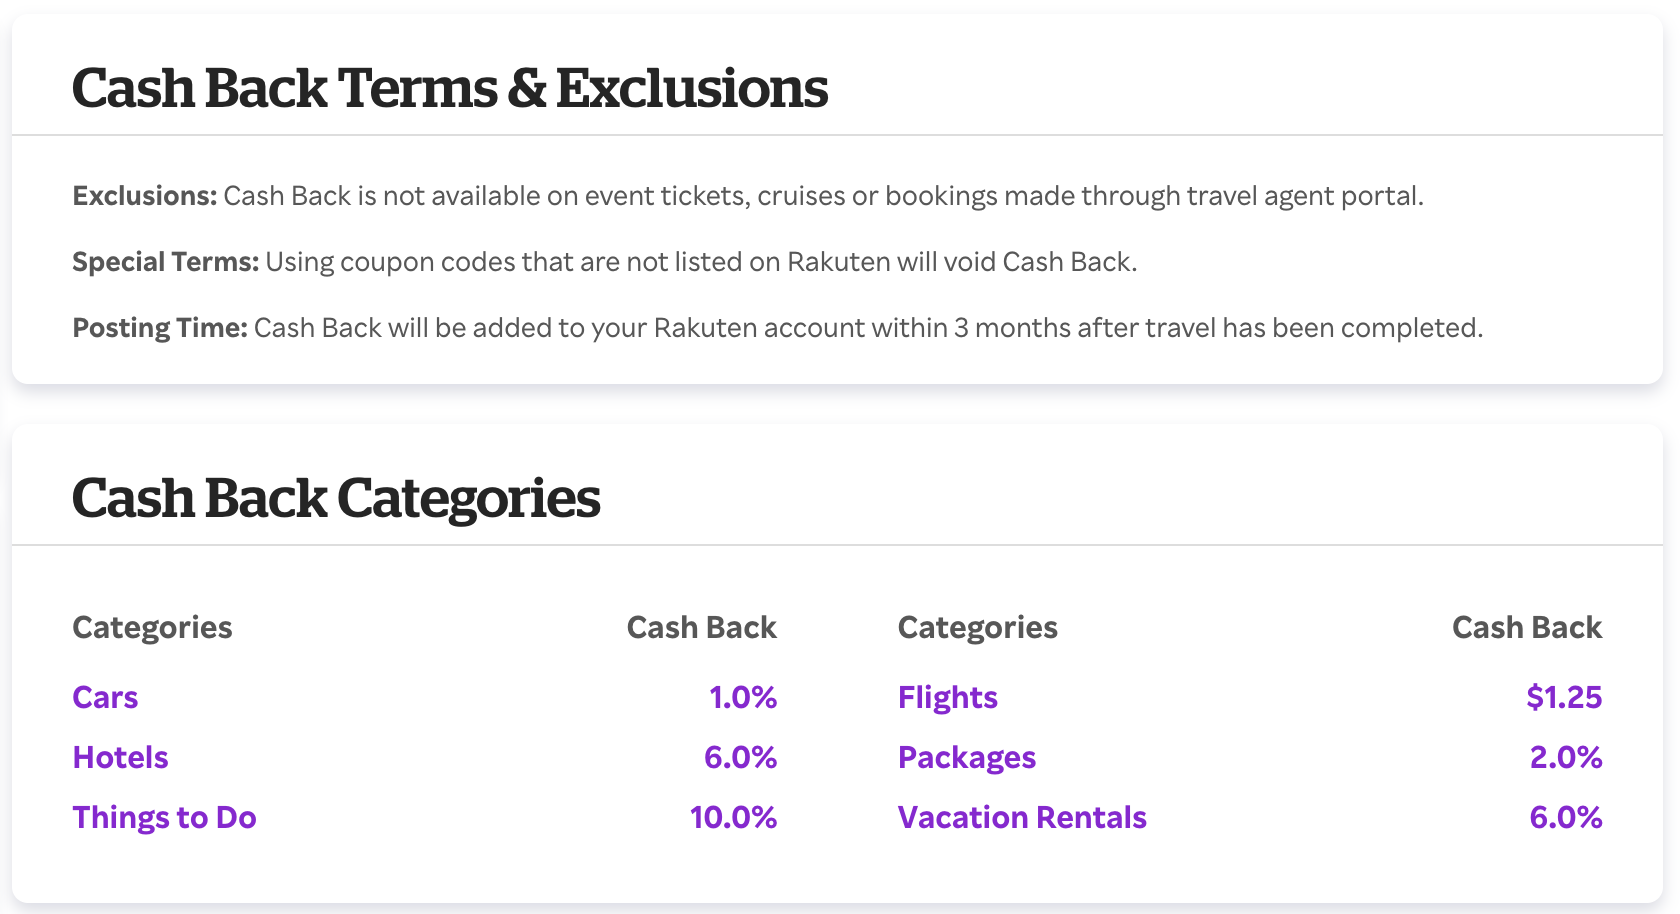Click the 6.0% rate for Vacation Rentals

pyautogui.click(x=1565, y=817)
